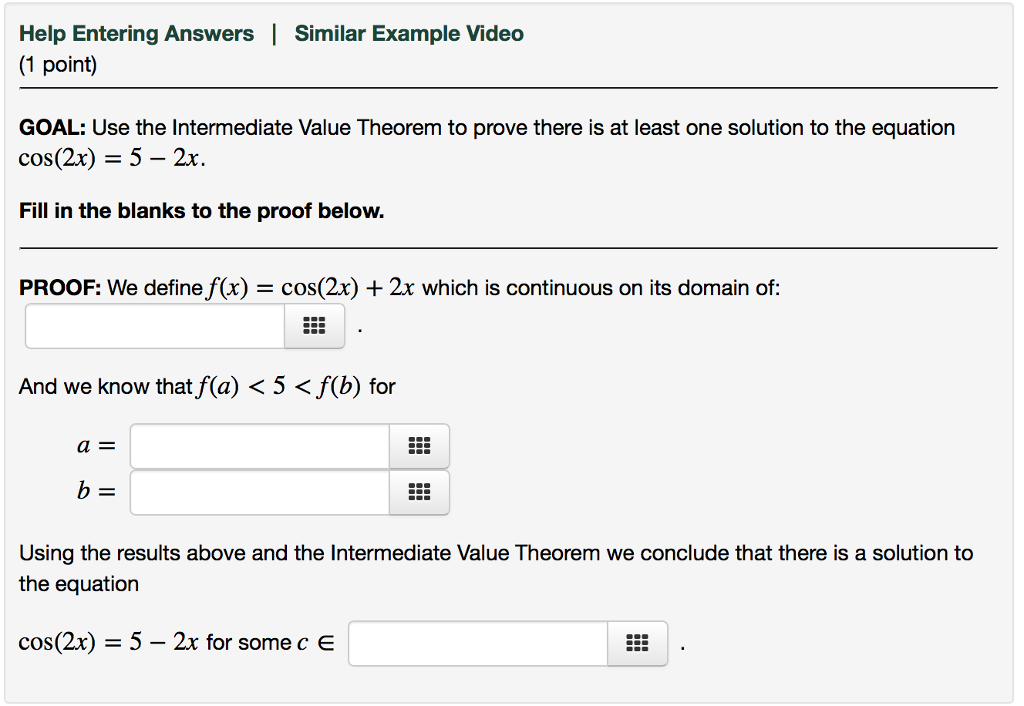Image resolution: width=1024 pixels, height=706 pixels.
Task: Open the Help Entering Answers link
Action: pyautogui.click(x=136, y=33)
